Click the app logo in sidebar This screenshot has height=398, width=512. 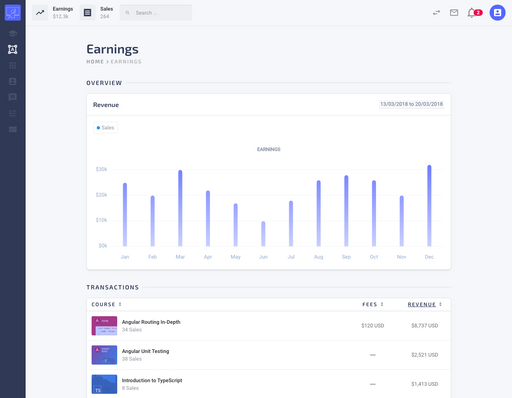tap(13, 13)
